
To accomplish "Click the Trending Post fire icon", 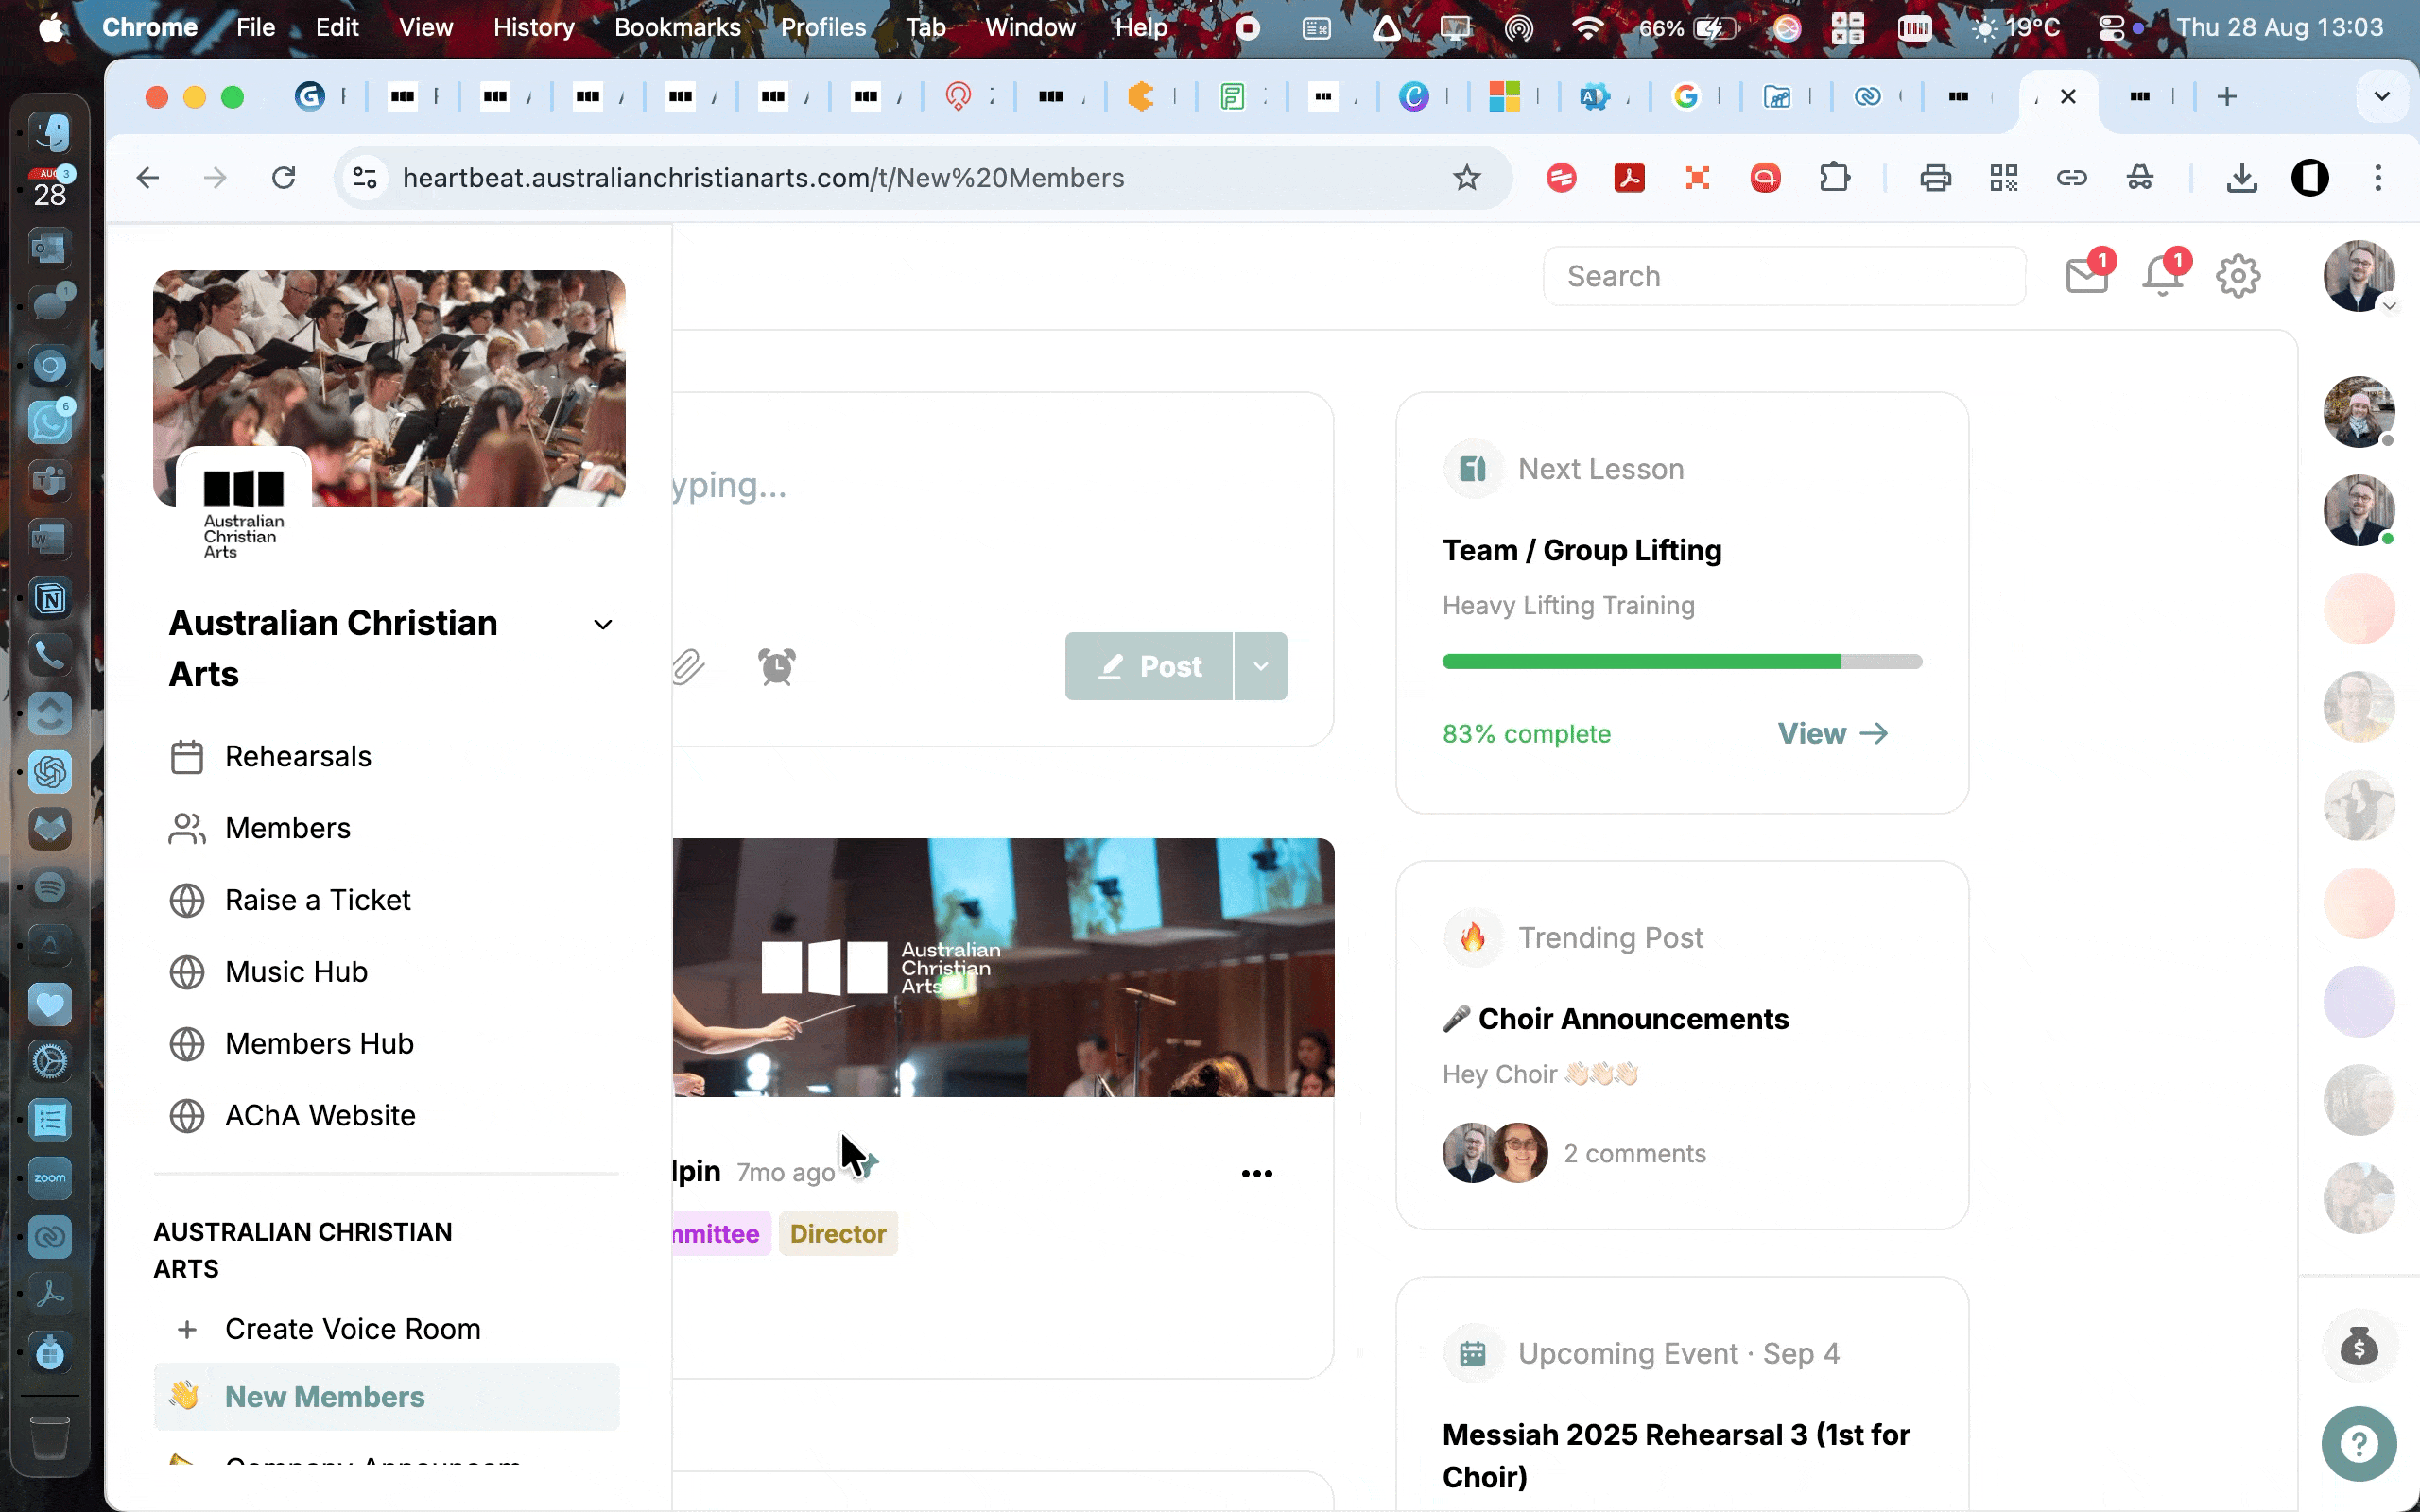I will pos(1473,938).
